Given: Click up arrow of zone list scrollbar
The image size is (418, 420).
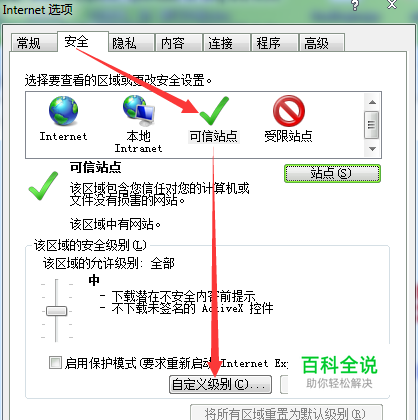Looking at the screenshot, I should pos(372,102).
